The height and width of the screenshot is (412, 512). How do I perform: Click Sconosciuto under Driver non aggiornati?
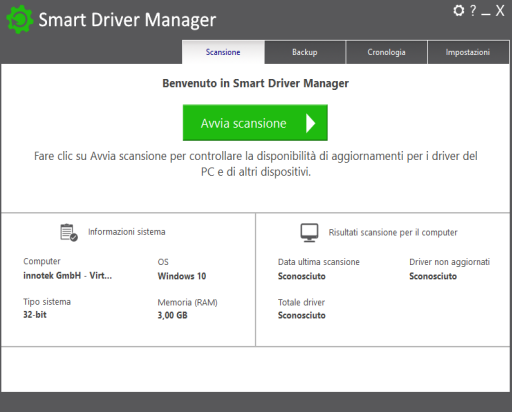tap(433, 276)
